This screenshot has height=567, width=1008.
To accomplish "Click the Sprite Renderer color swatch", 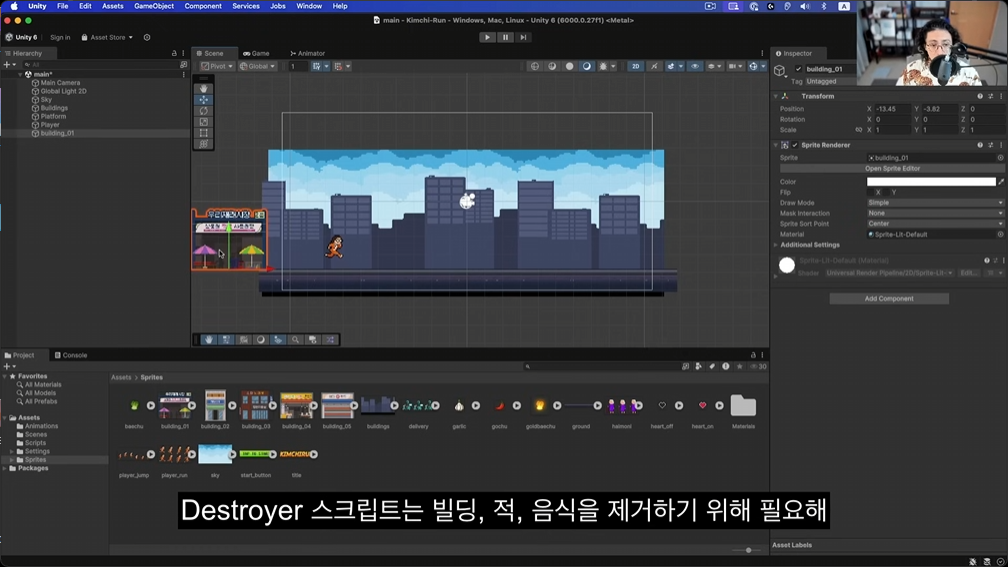I will [931, 182].
